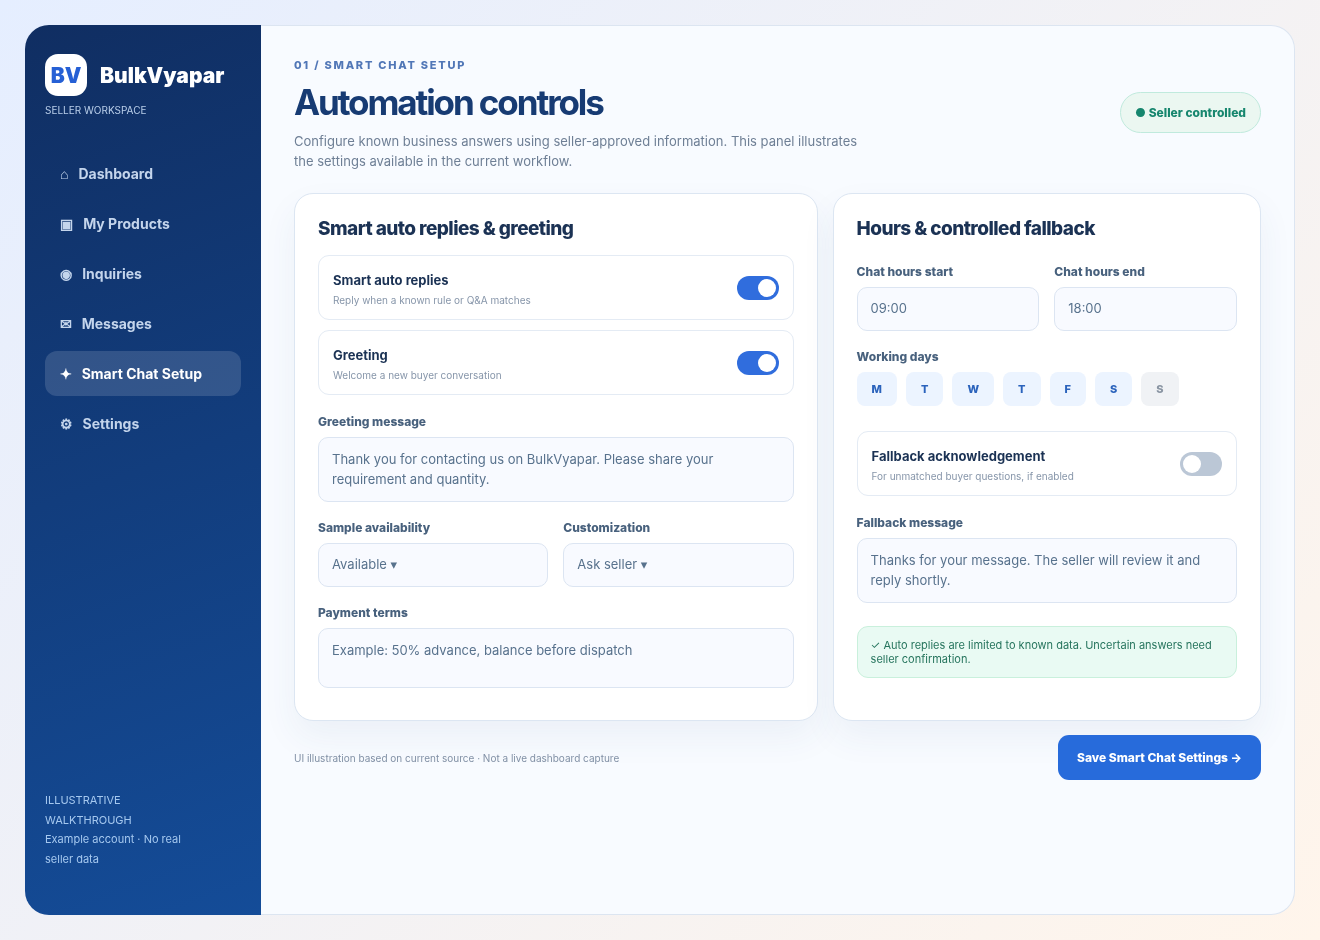Click the Chat hours end field
The image size is (1320, 940).
[x=1145, y=309]
